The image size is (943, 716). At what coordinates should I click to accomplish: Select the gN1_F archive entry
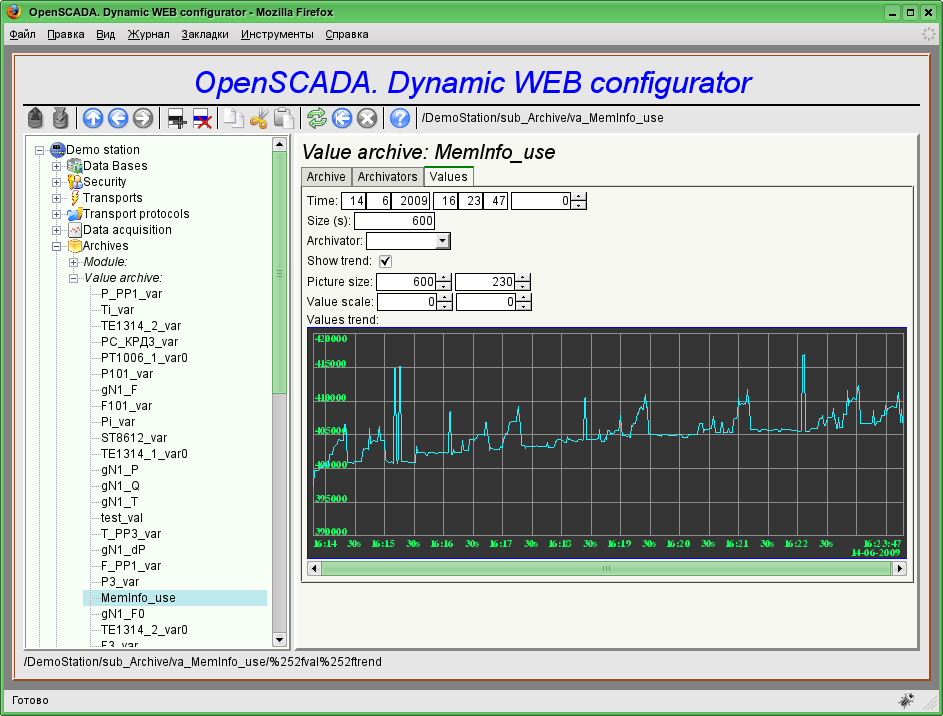coord(119,390)
